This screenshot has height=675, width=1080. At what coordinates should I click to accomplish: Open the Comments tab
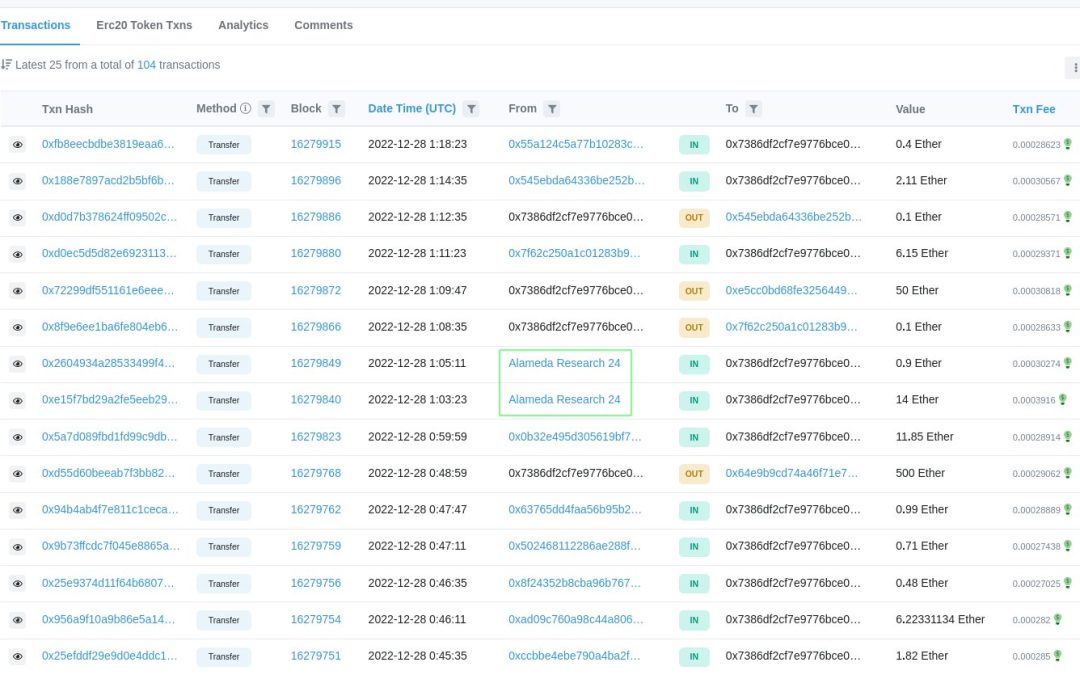click(323, 25)
